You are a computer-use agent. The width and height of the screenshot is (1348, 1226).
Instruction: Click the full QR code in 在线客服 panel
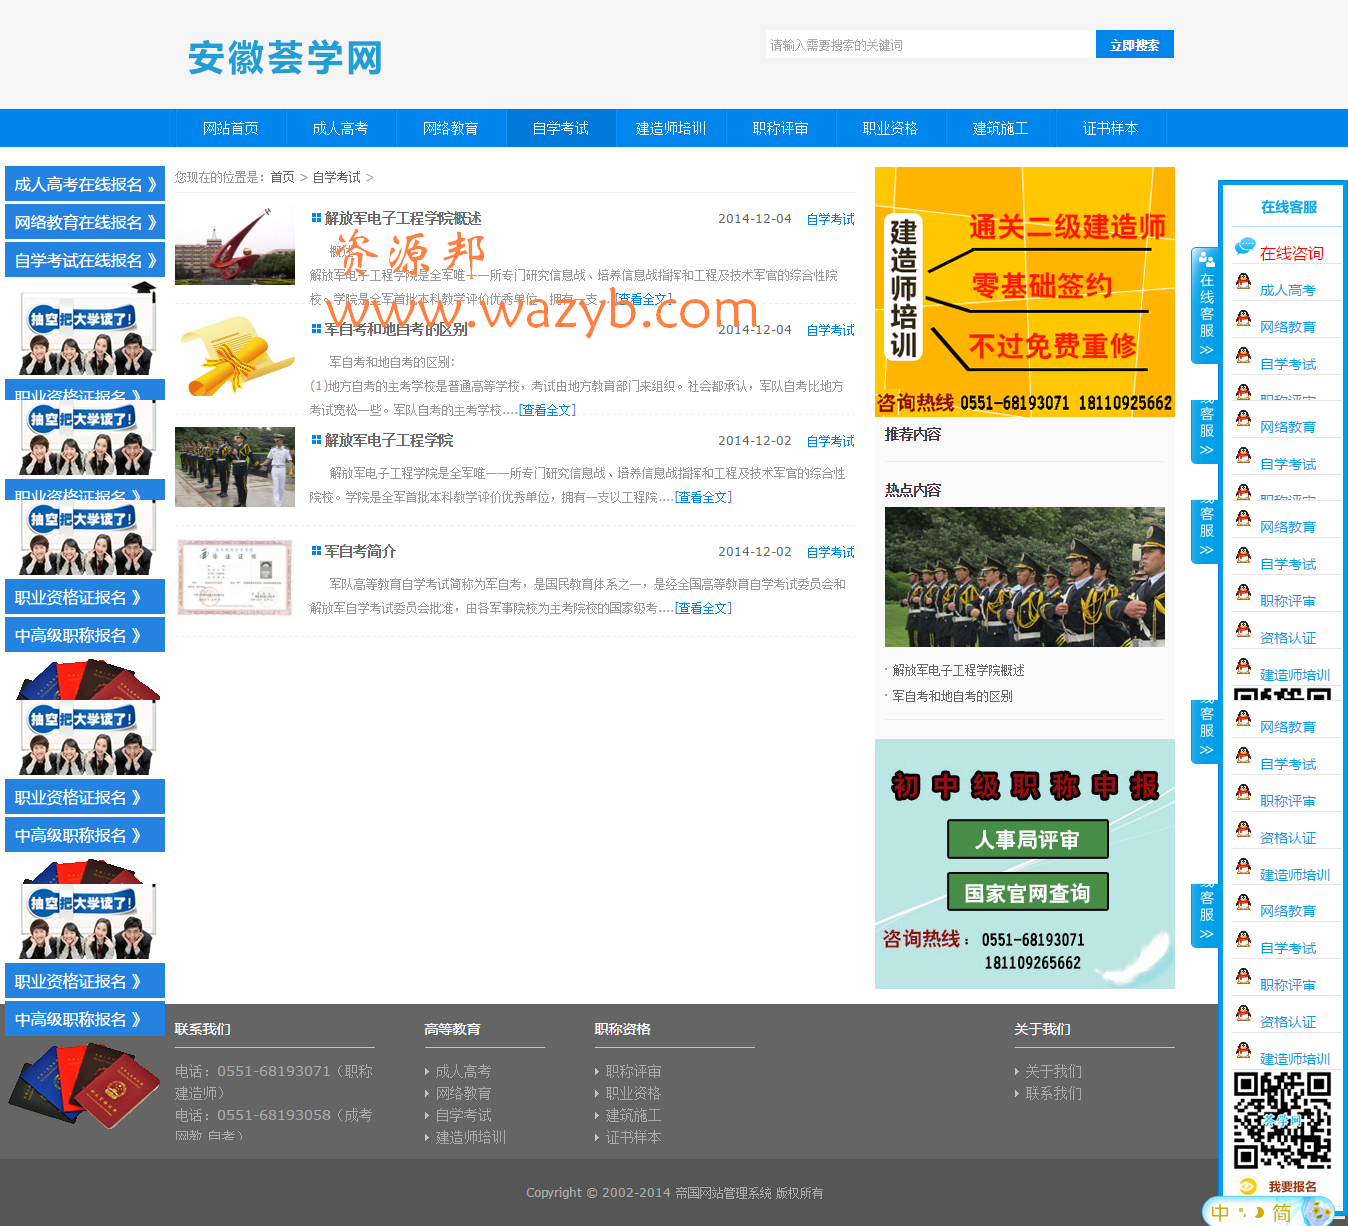[x=1282, y=1120]
